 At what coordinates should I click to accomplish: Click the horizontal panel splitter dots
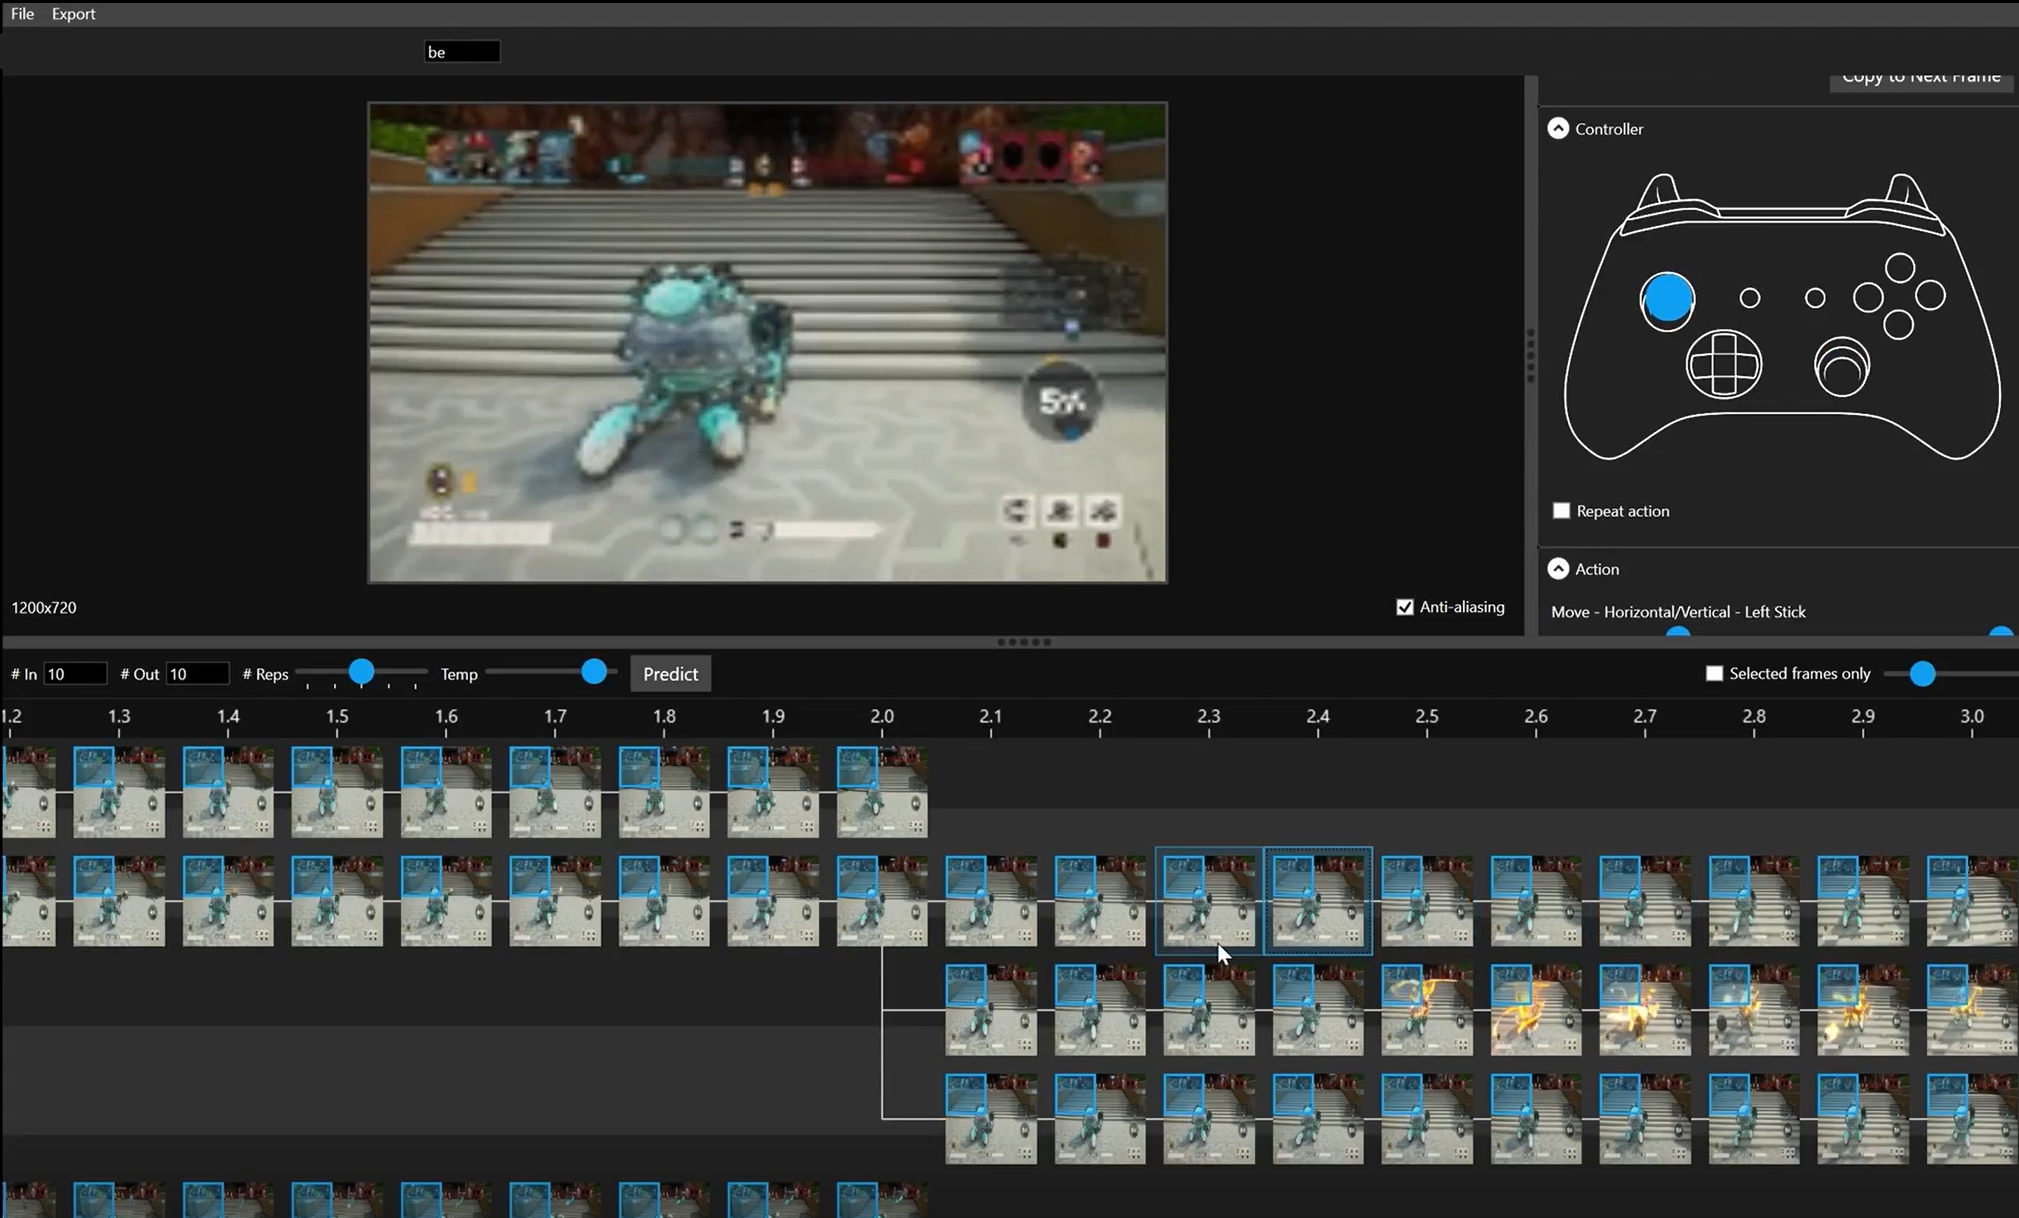pos(1024,642)
